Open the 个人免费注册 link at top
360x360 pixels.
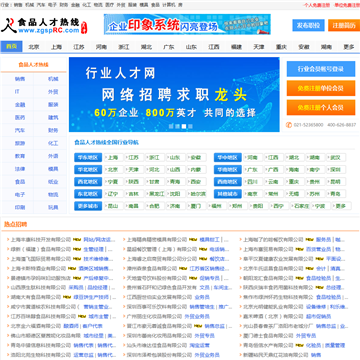pos(317,5)
